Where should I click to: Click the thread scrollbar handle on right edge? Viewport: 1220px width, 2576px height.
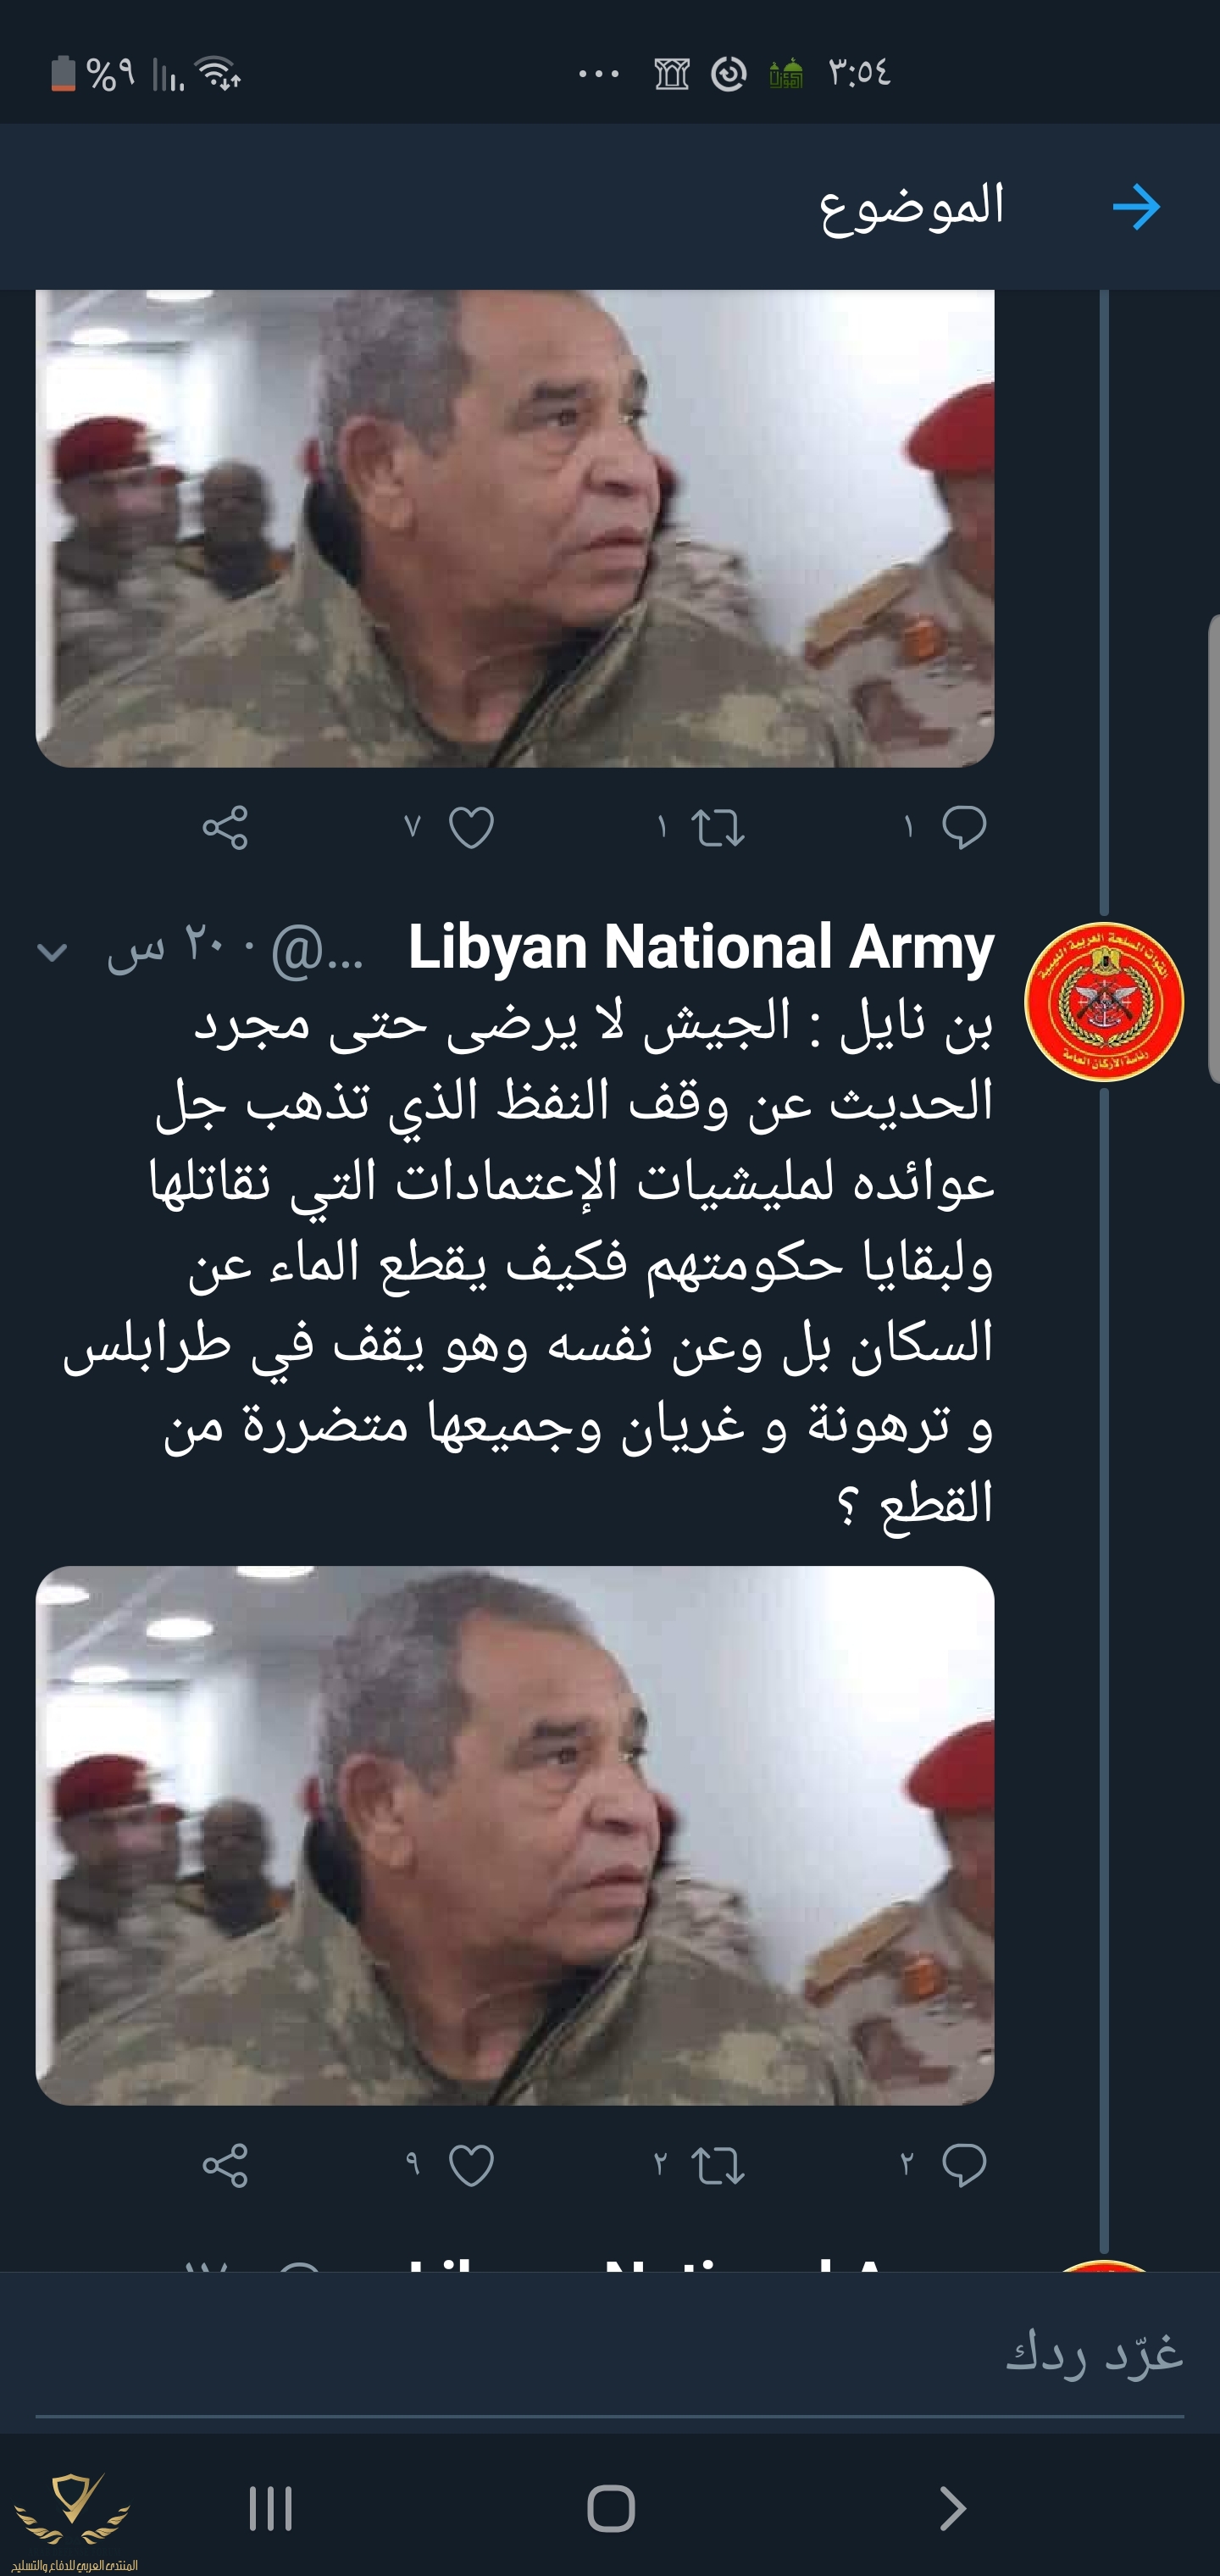[1214, 842]
